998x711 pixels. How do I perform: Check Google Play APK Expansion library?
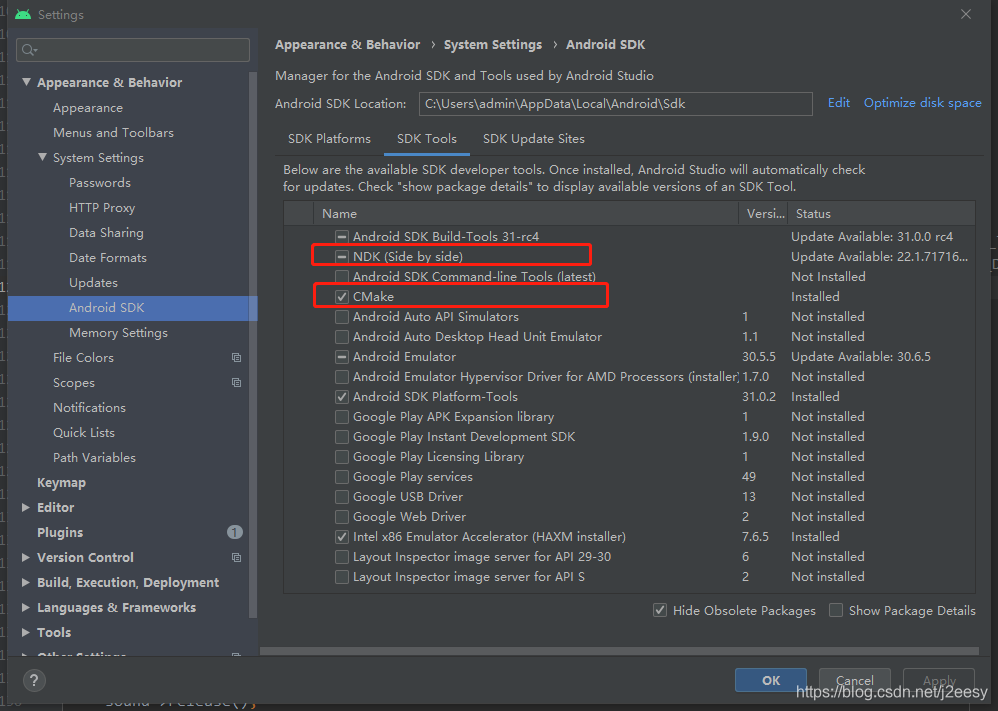click(x=342, y=417)
